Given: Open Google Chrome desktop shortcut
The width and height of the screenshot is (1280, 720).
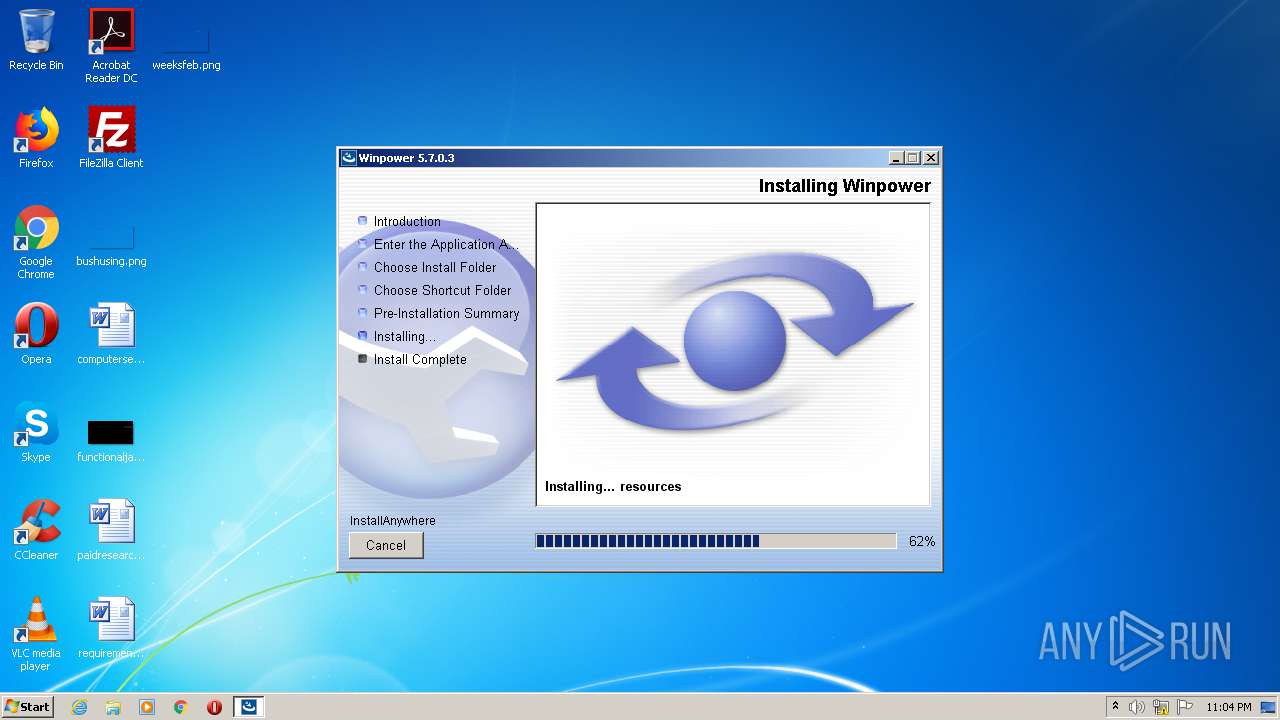Looking at the screenshot, I should [x=36, y=242].
